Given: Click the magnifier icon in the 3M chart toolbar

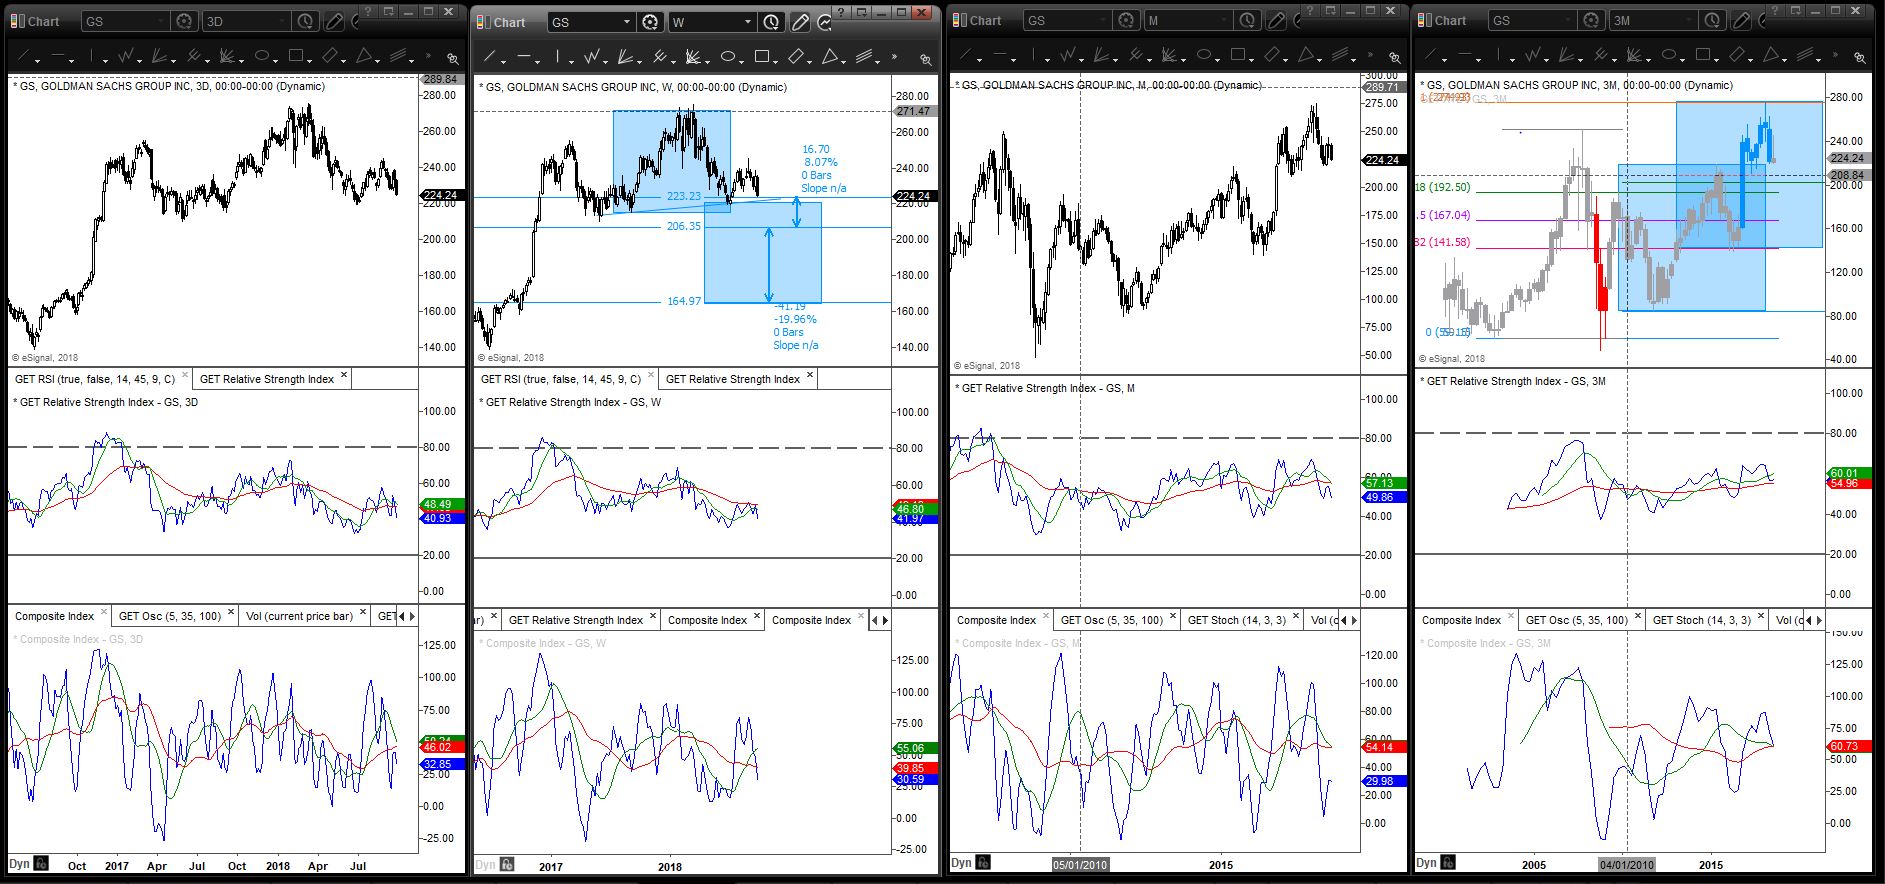Looking at the screenshot, I should (1861, 59).
